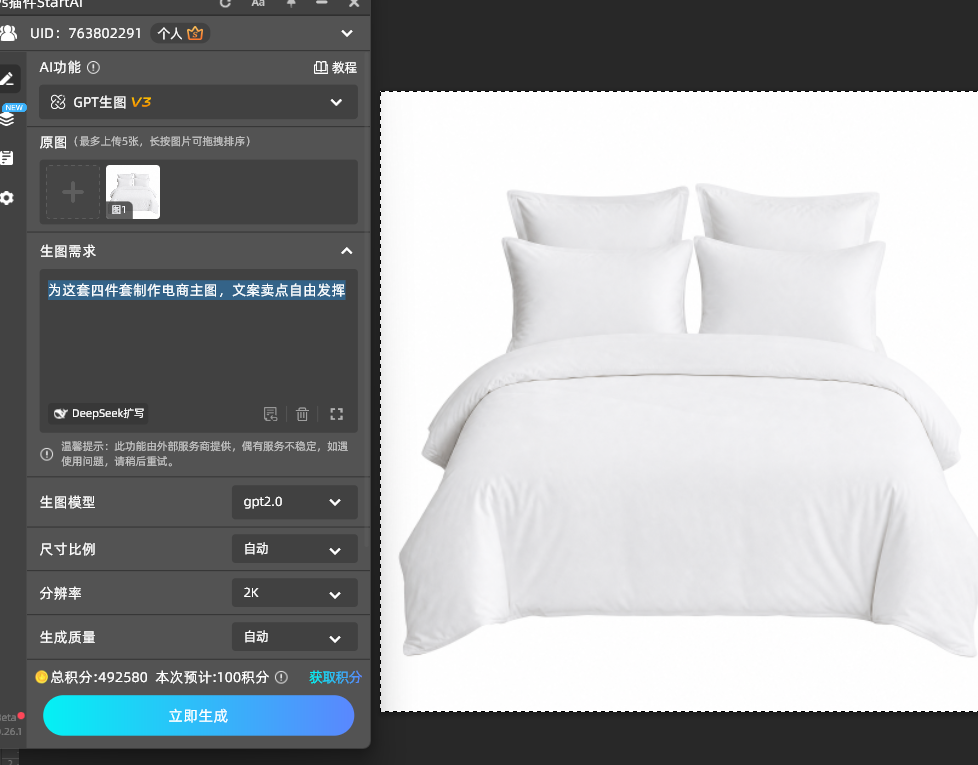Click the pin icon in the title bar

coord(291,4)
